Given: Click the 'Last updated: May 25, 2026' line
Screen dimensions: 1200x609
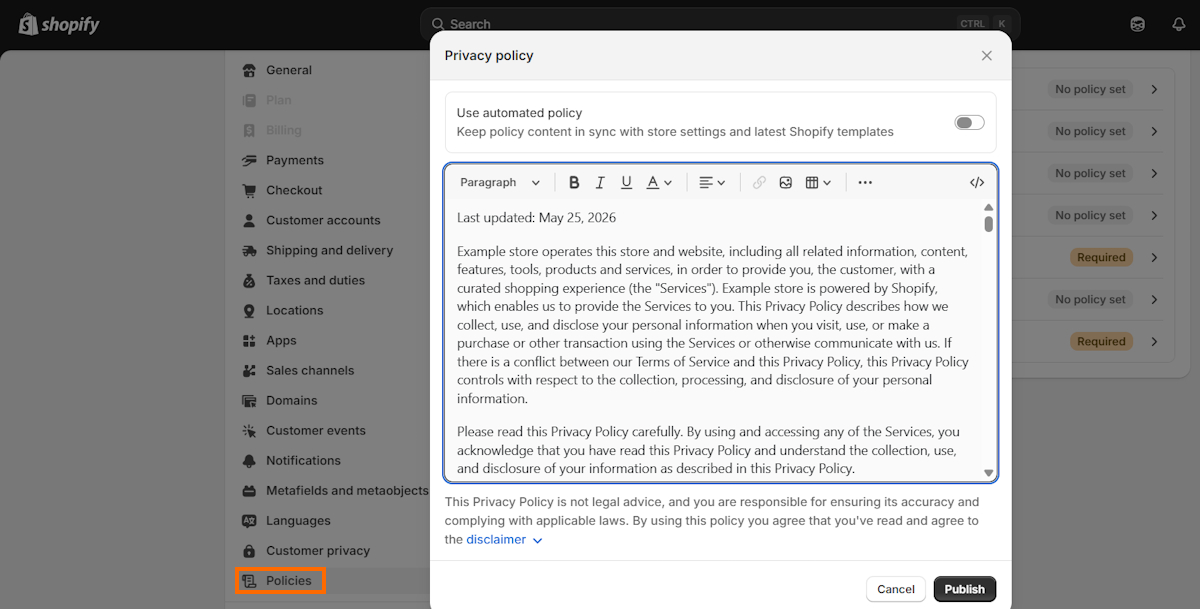Looking at the screenshot, I should point(536,217).
